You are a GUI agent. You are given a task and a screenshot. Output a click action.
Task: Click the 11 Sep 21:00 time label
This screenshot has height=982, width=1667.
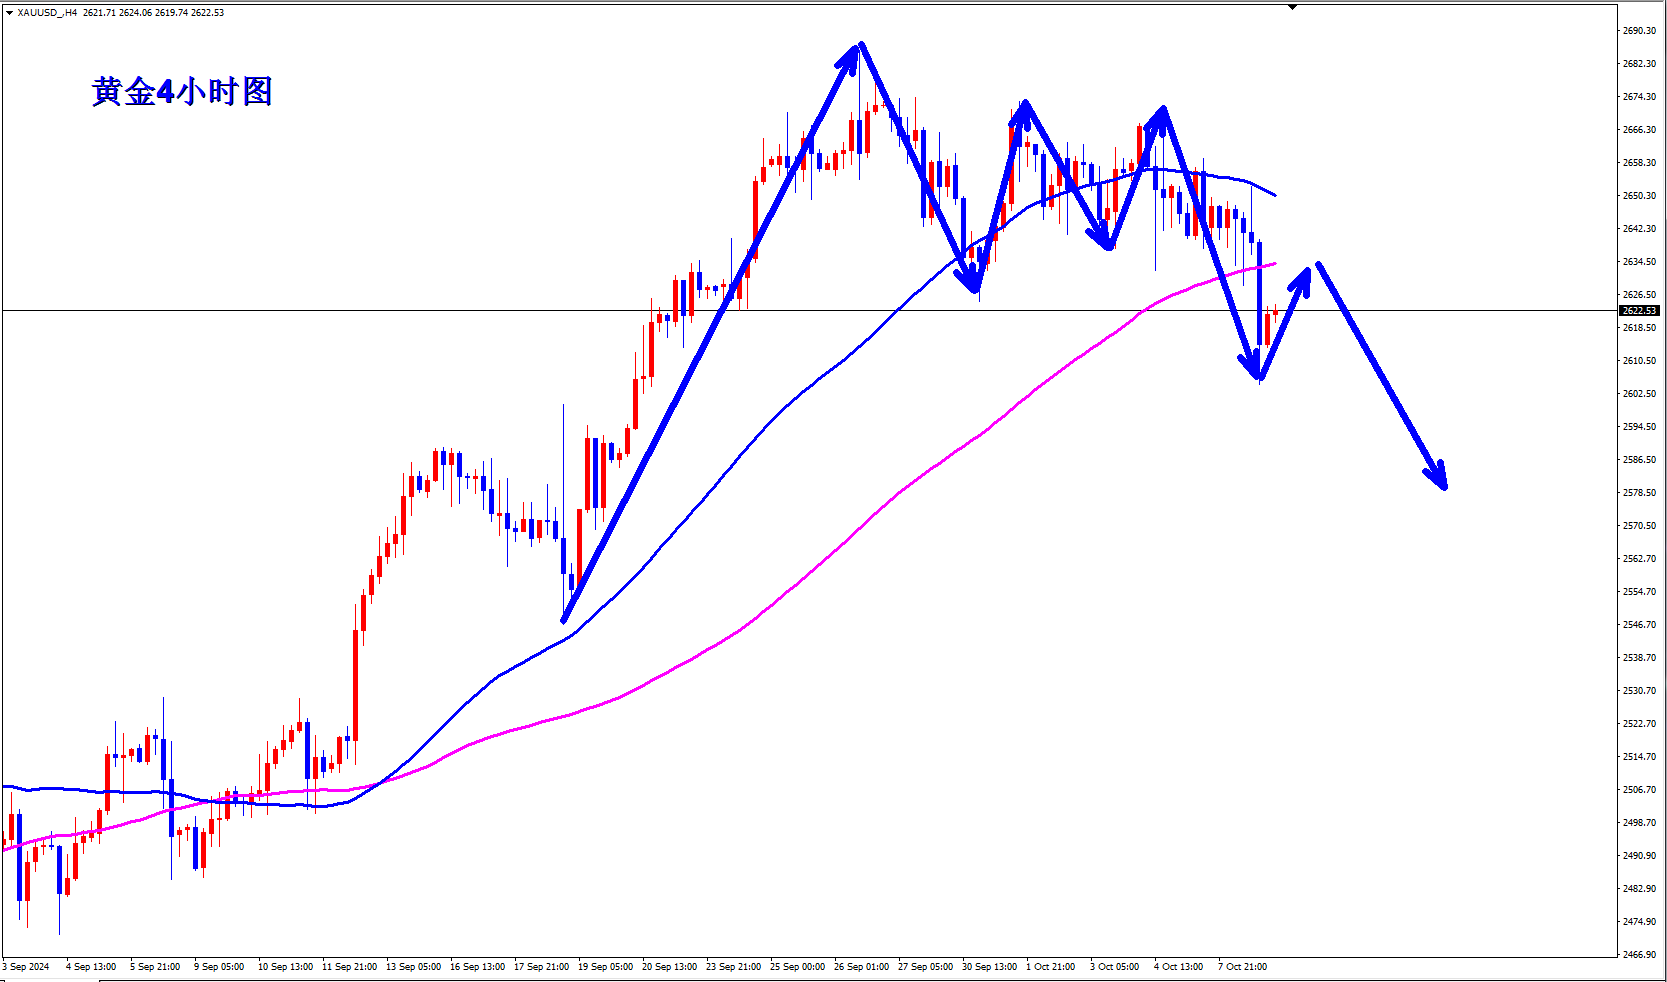tap(350, 967)
